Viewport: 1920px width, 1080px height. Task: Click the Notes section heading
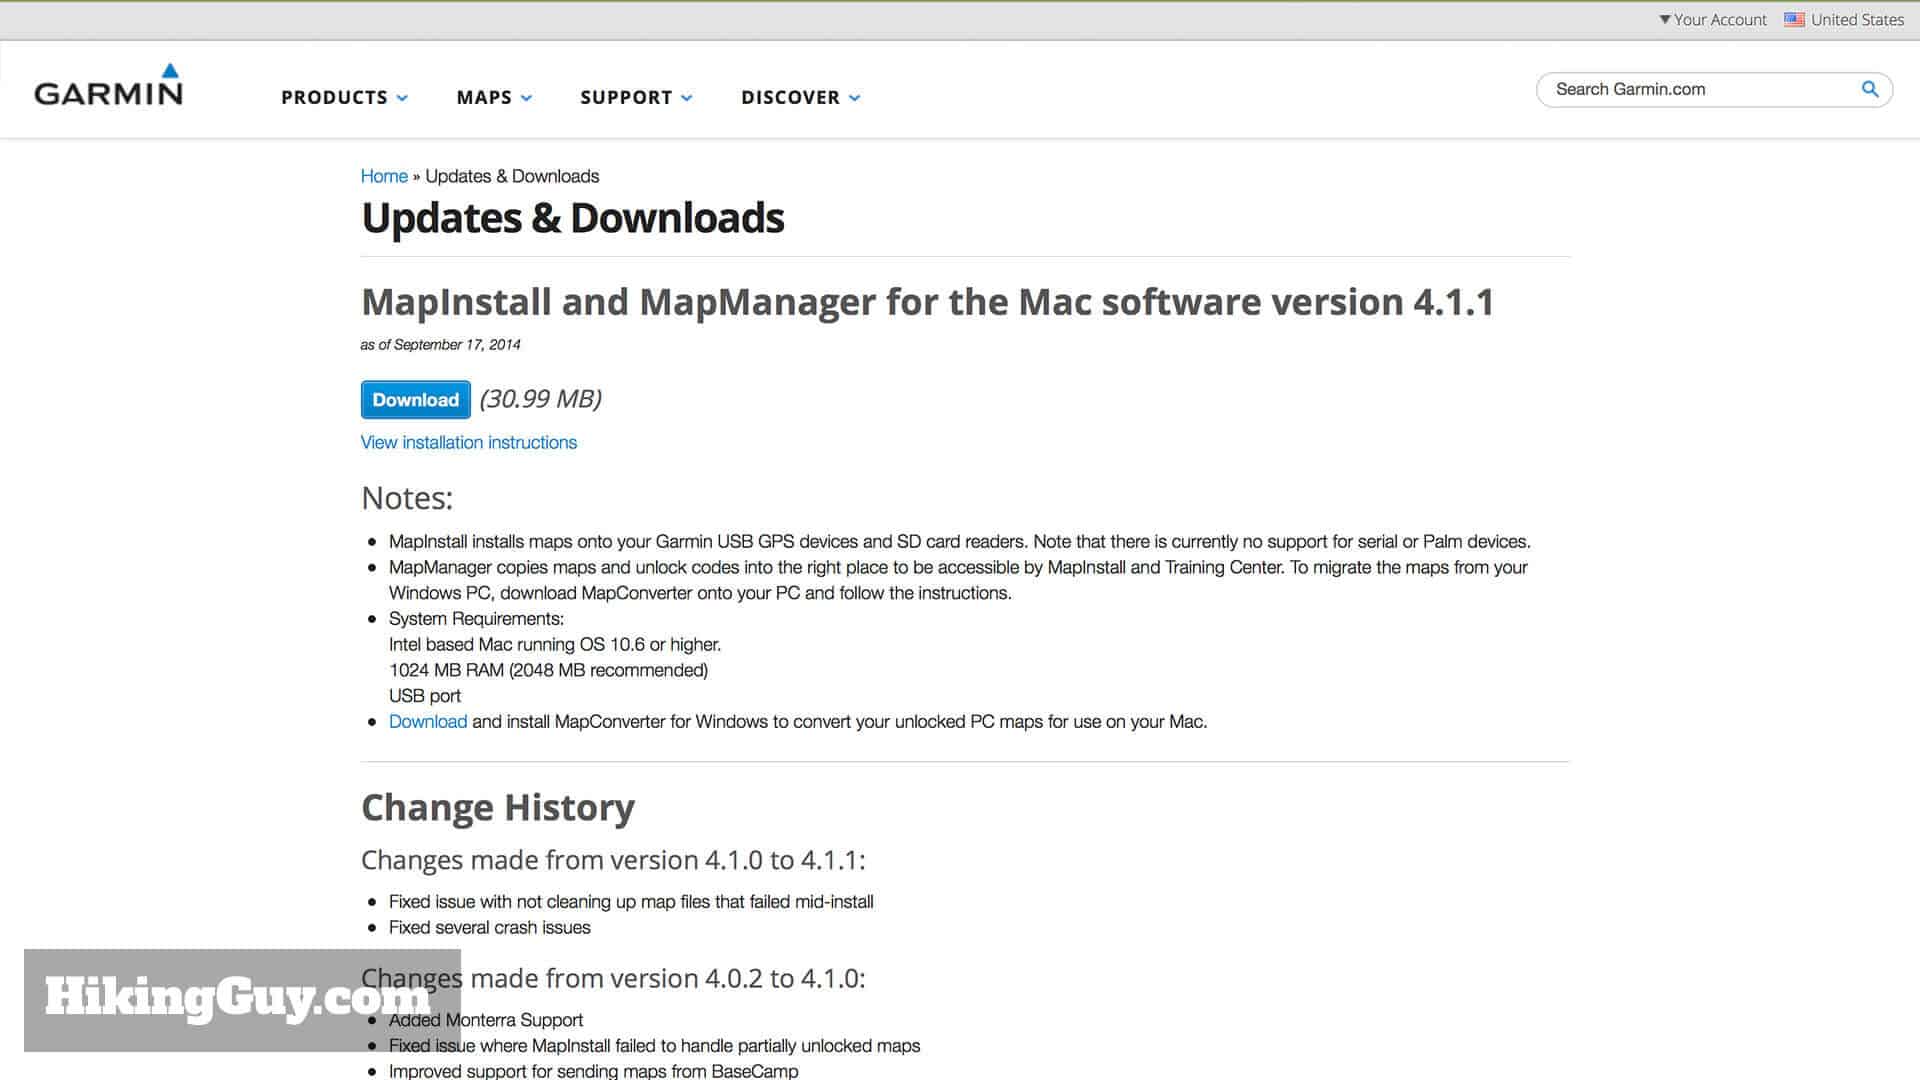coord(406,498)
